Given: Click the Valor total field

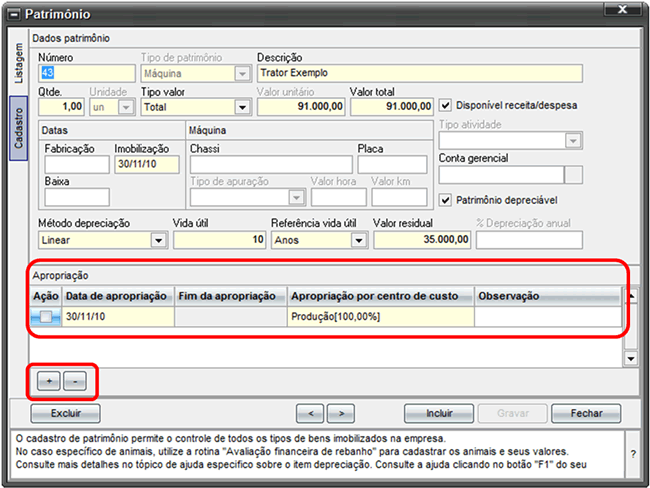Looking at the screenshot, I should [x=392, y=107].
